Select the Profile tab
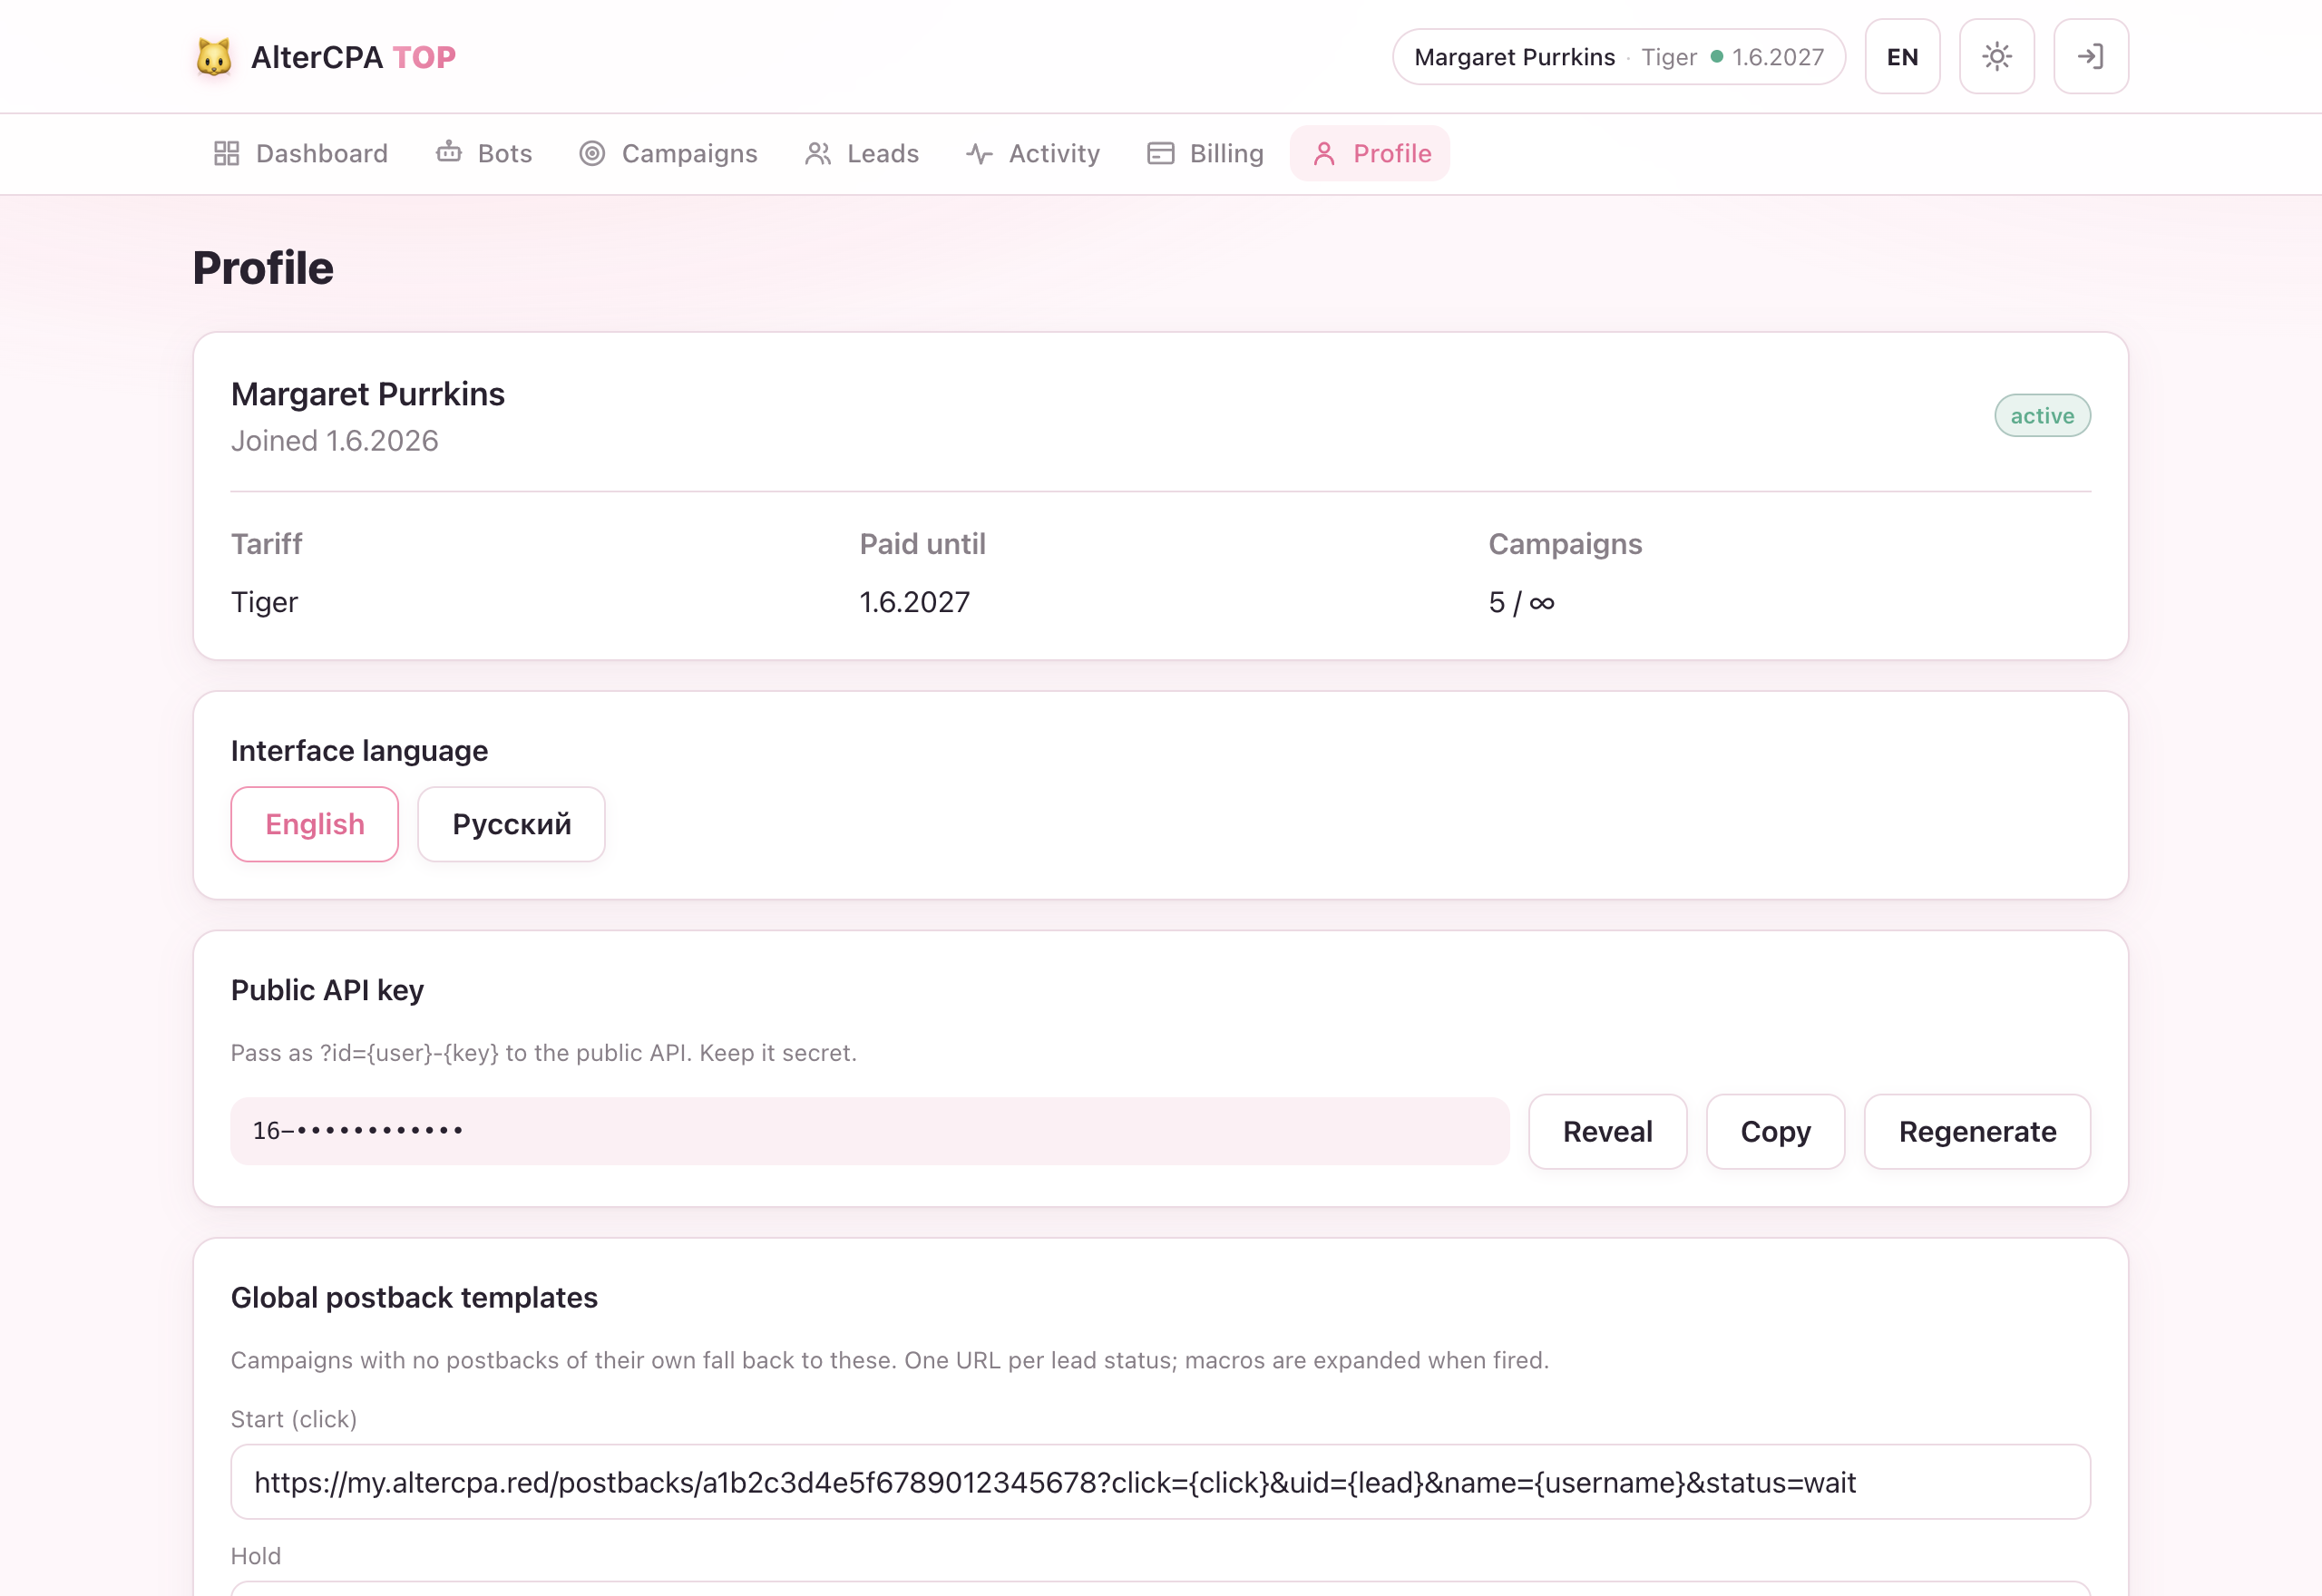The width and height of the screenshot is (2322, 1596). (1370, 153)
